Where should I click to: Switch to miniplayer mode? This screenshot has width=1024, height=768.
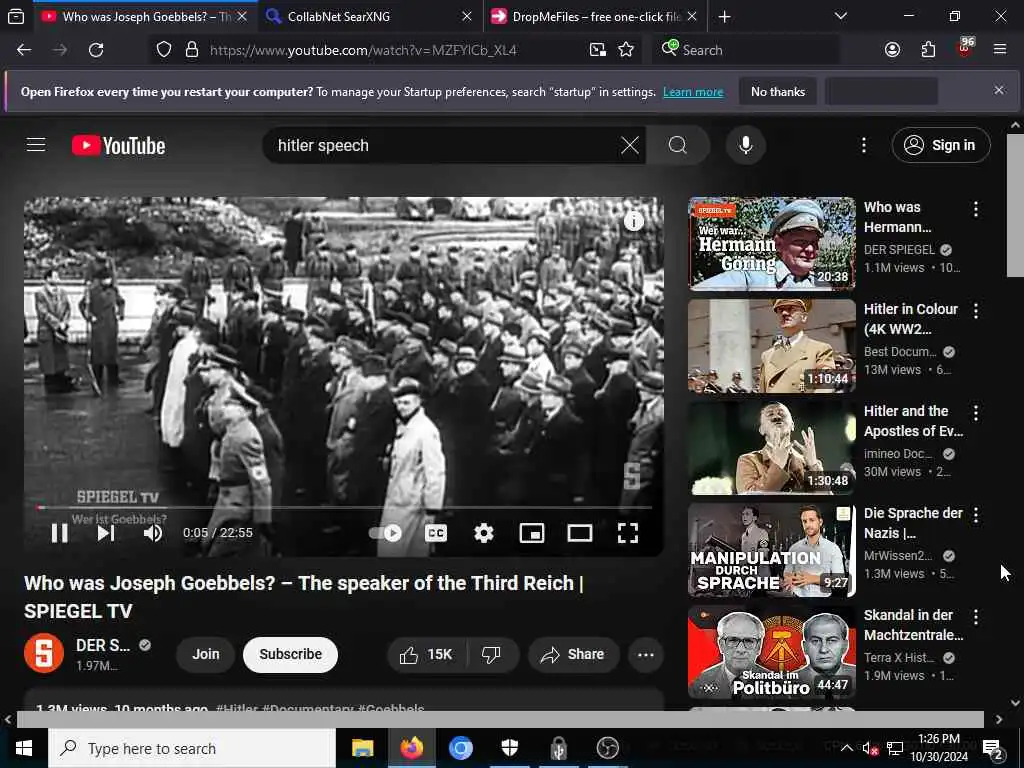[x=532, y=533]
